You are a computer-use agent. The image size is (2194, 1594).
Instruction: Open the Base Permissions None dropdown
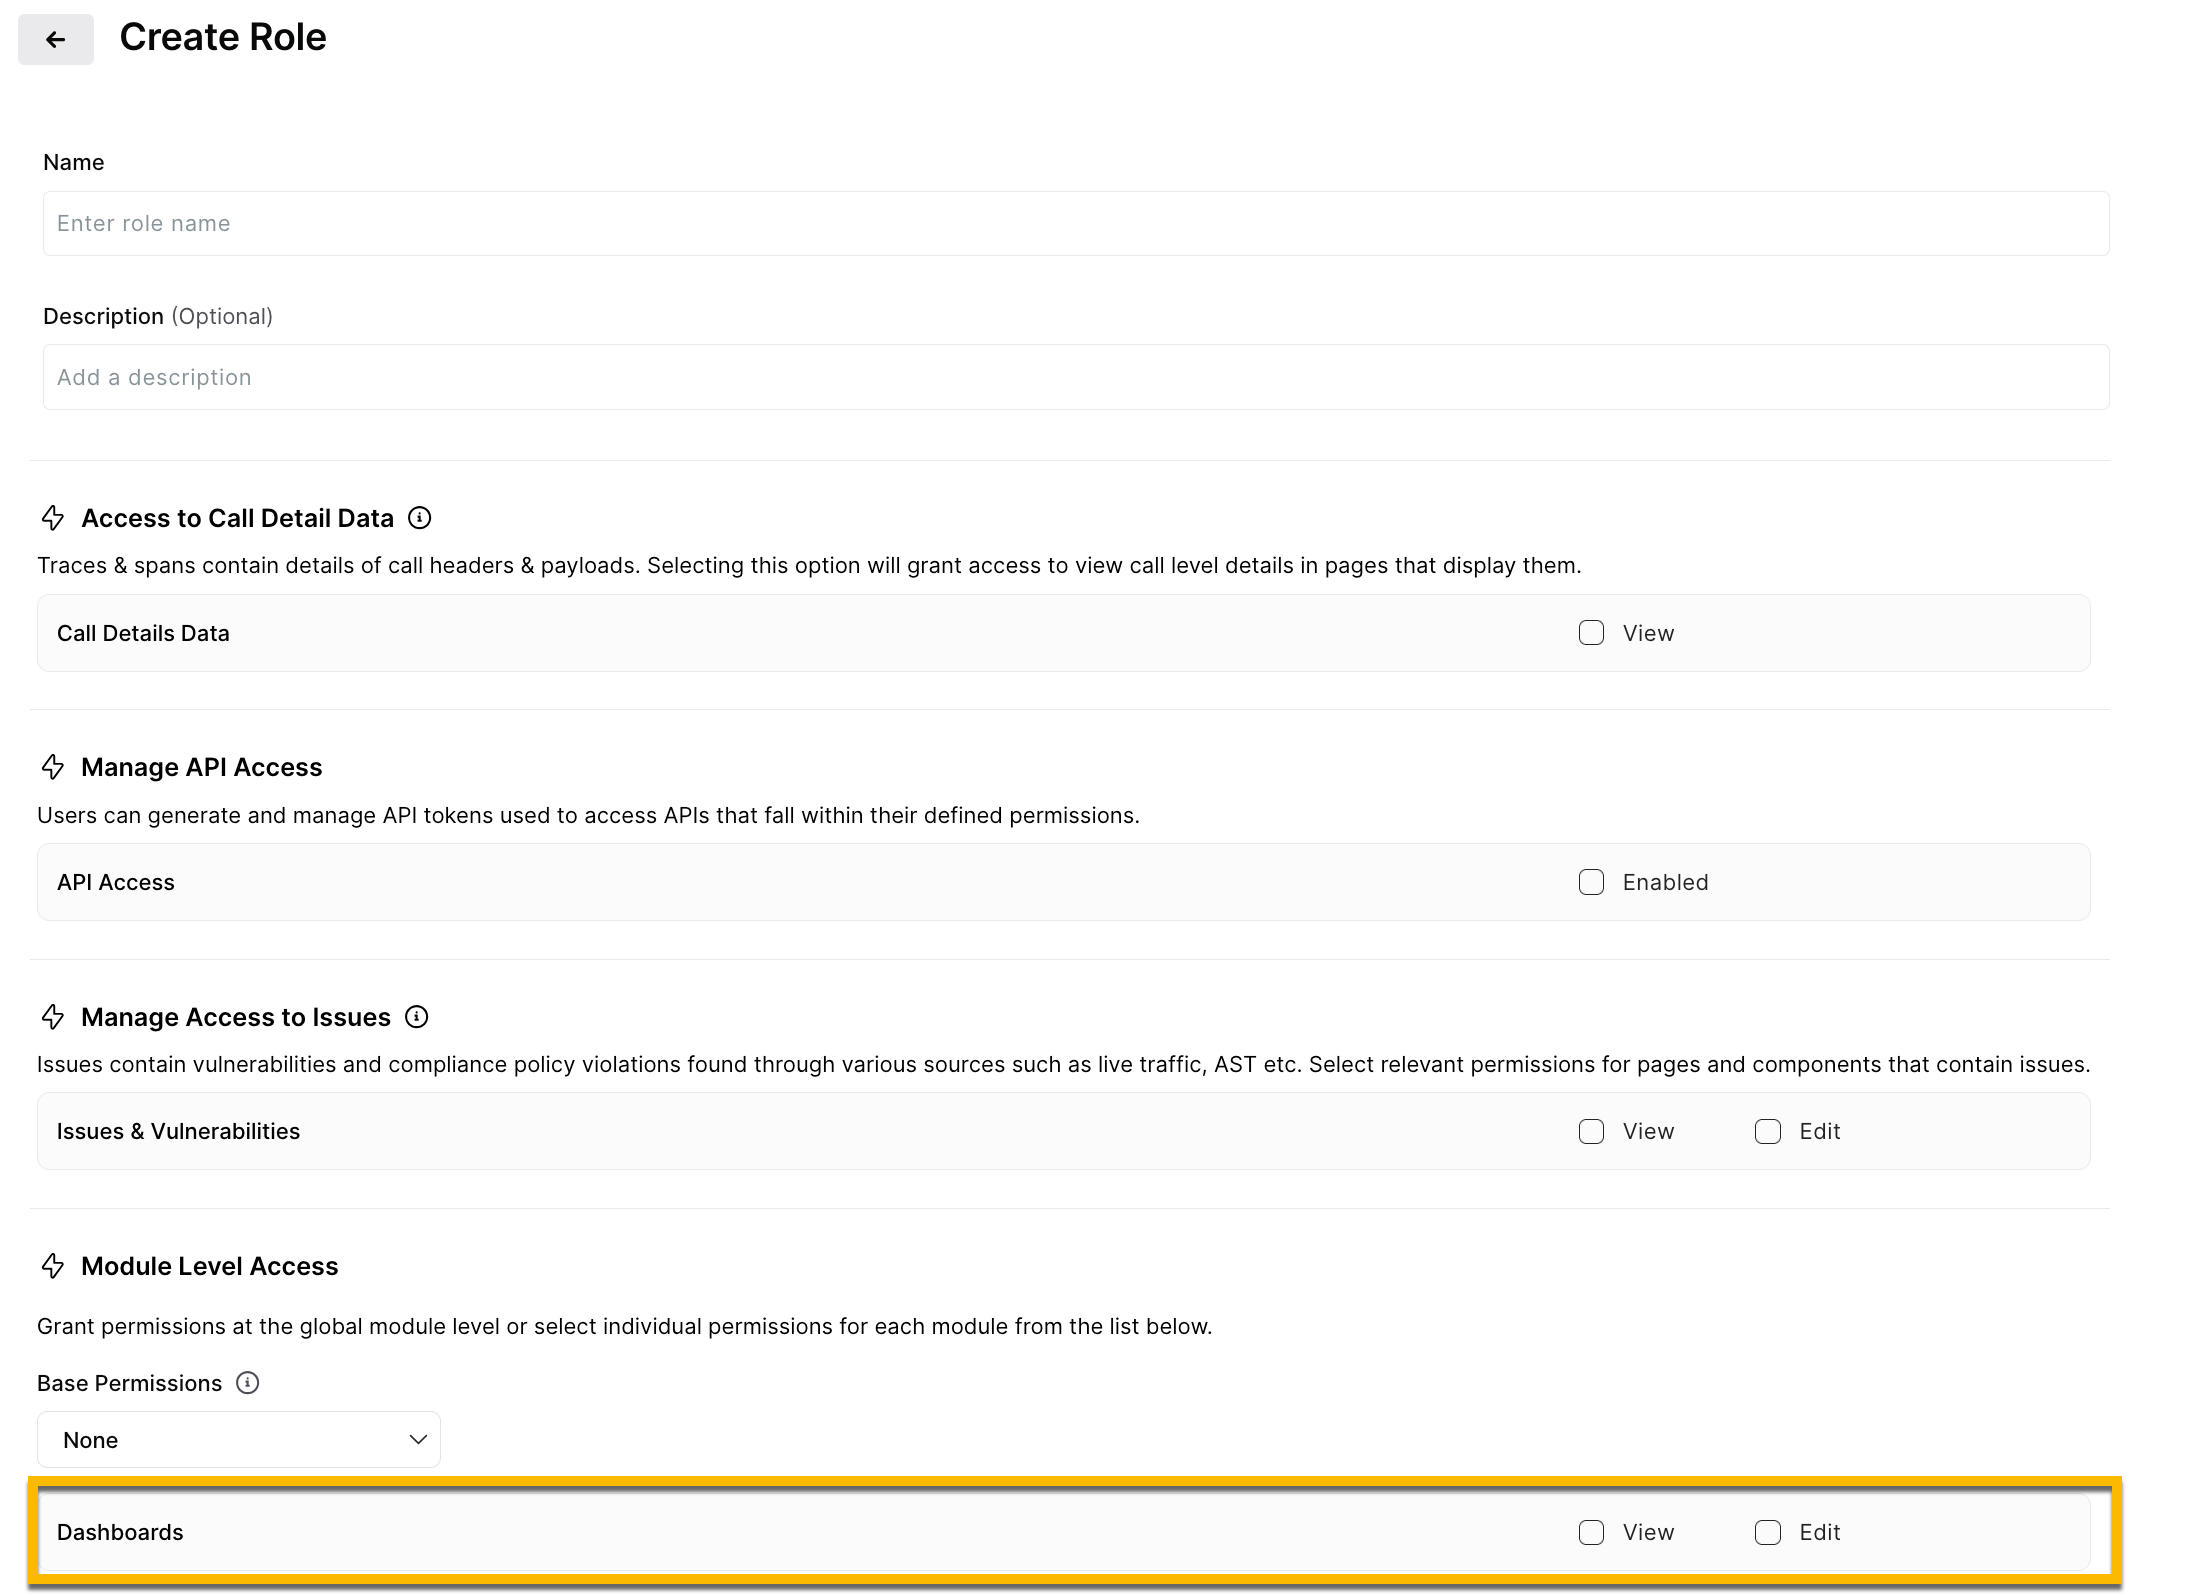(x=239, y=1440)
